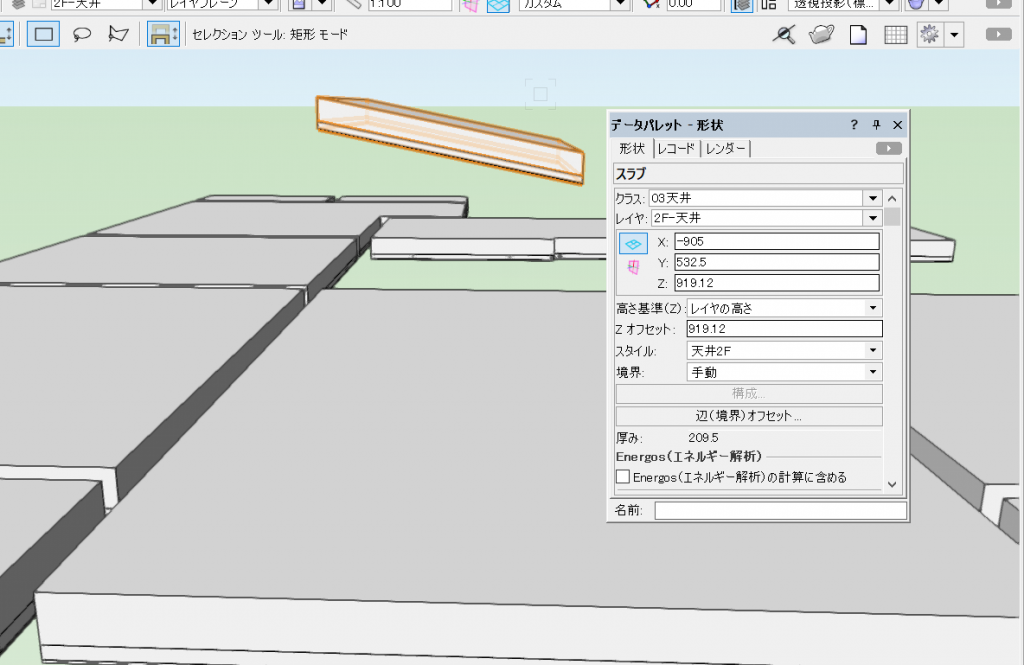The width and height of the screenshot is (1024, 665).
Task: Click the gray arrow button beside palette tabs
Action: tap(889, 149)
